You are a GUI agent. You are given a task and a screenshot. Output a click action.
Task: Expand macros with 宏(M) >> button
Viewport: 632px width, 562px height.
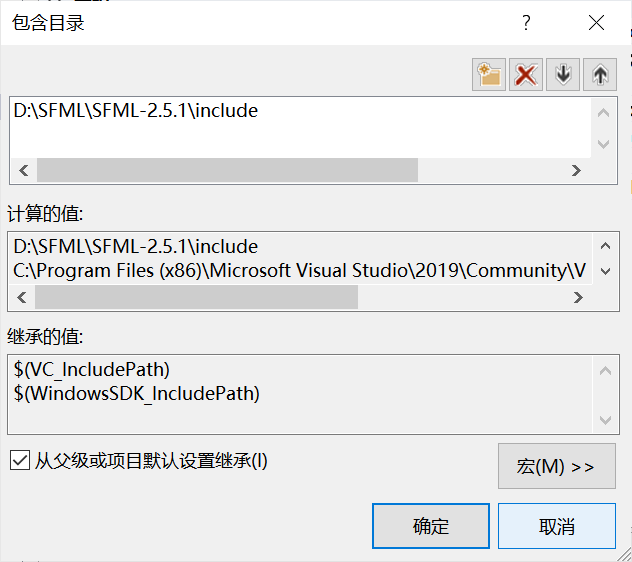click(x=557, y=466)
